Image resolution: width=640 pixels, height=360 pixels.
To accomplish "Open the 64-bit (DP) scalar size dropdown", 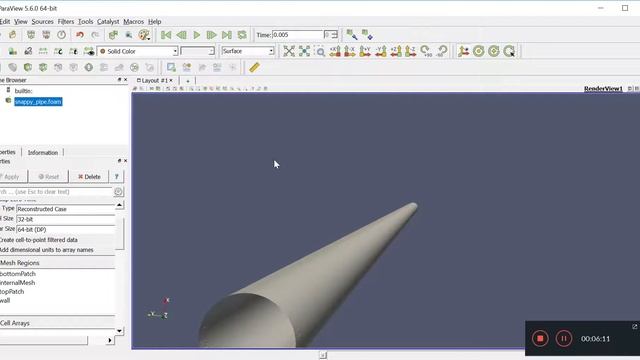I will pyautogui.click(x=67, y=229).
